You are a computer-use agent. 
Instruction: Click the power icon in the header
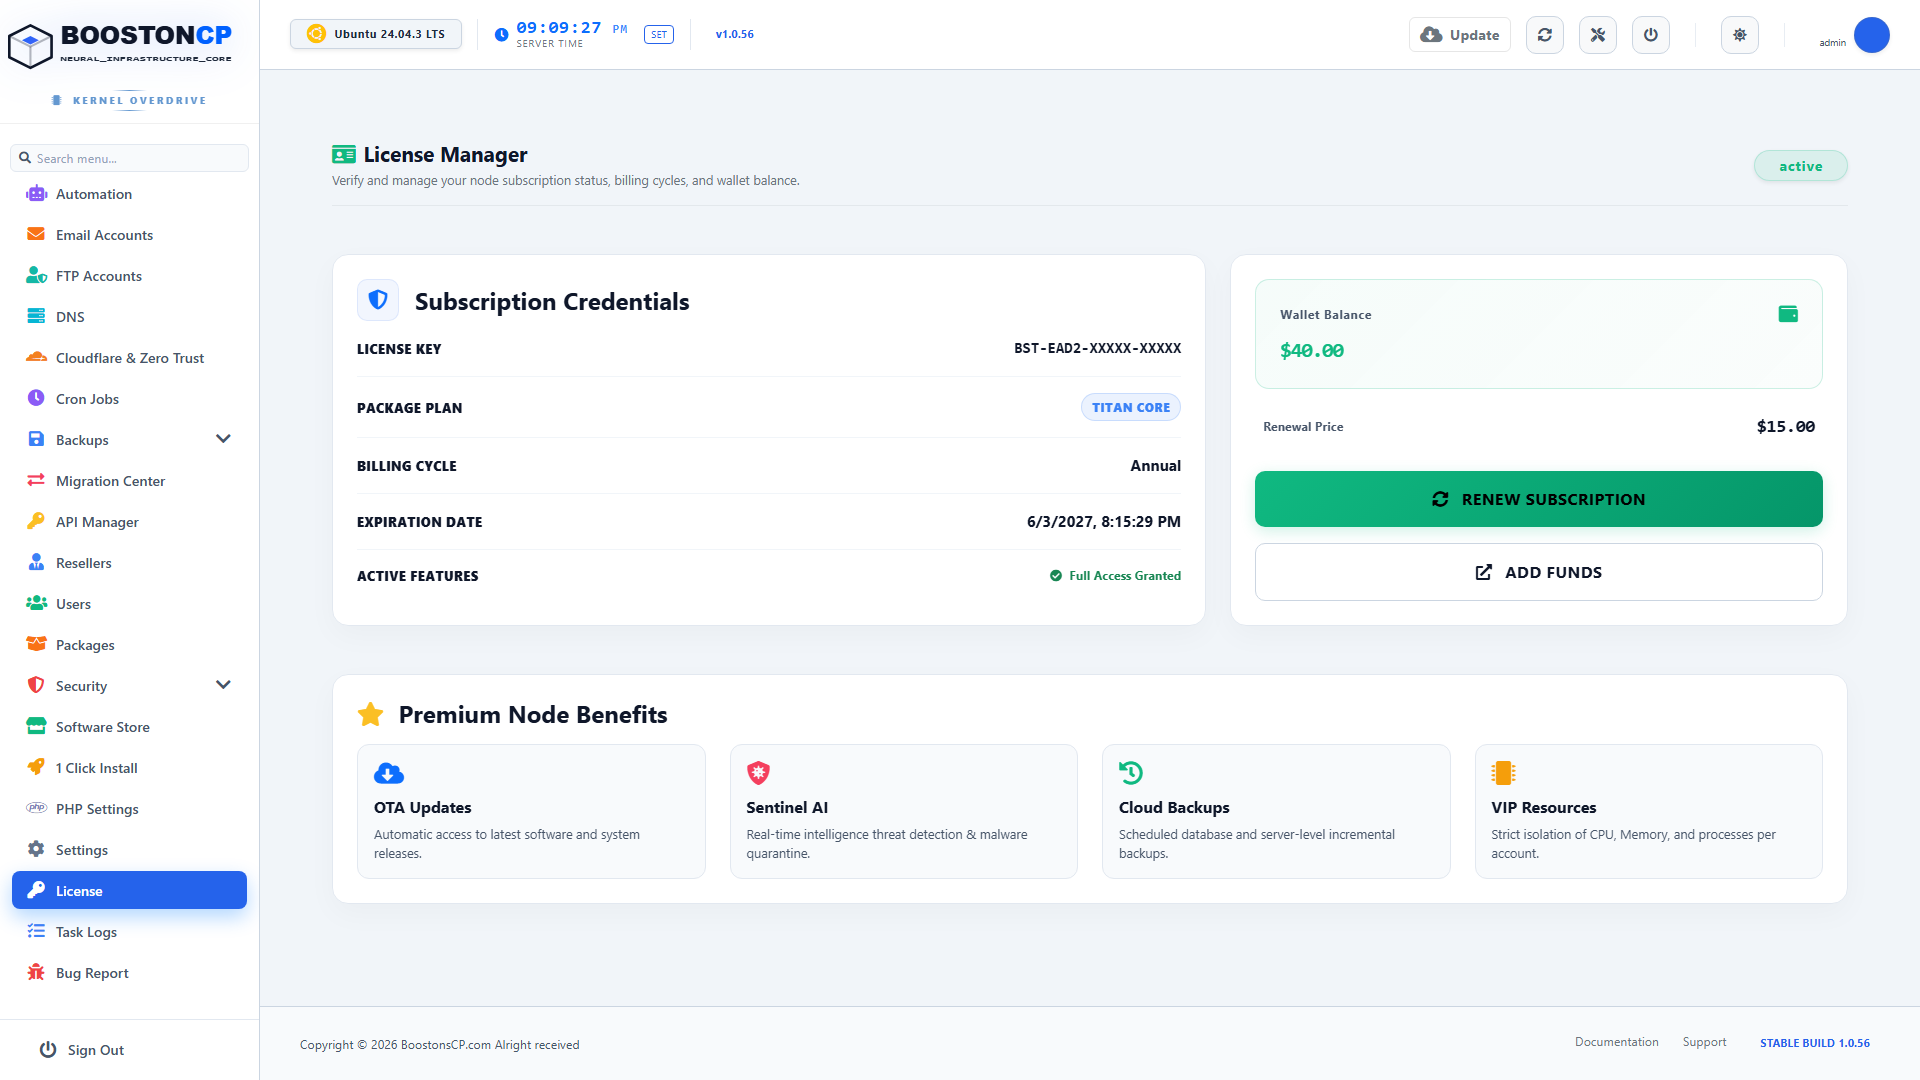click(x=1651, y=35)
